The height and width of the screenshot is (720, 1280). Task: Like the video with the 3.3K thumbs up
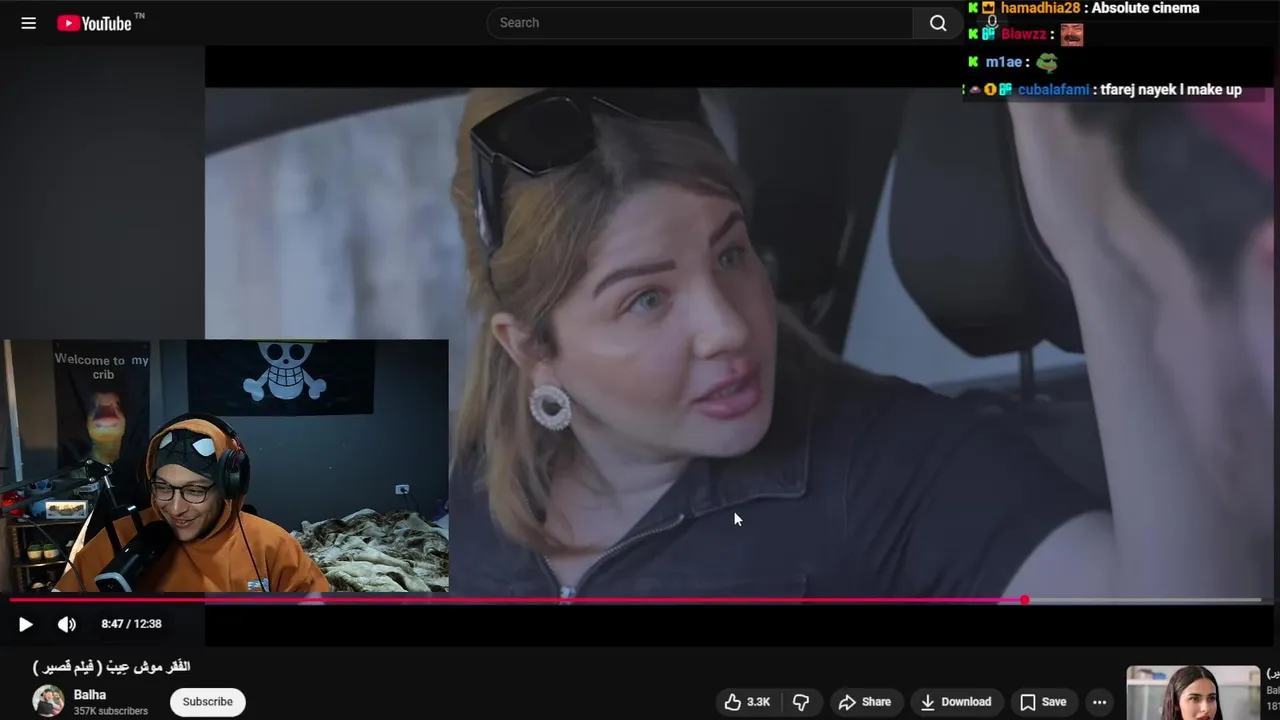[747, 702]
